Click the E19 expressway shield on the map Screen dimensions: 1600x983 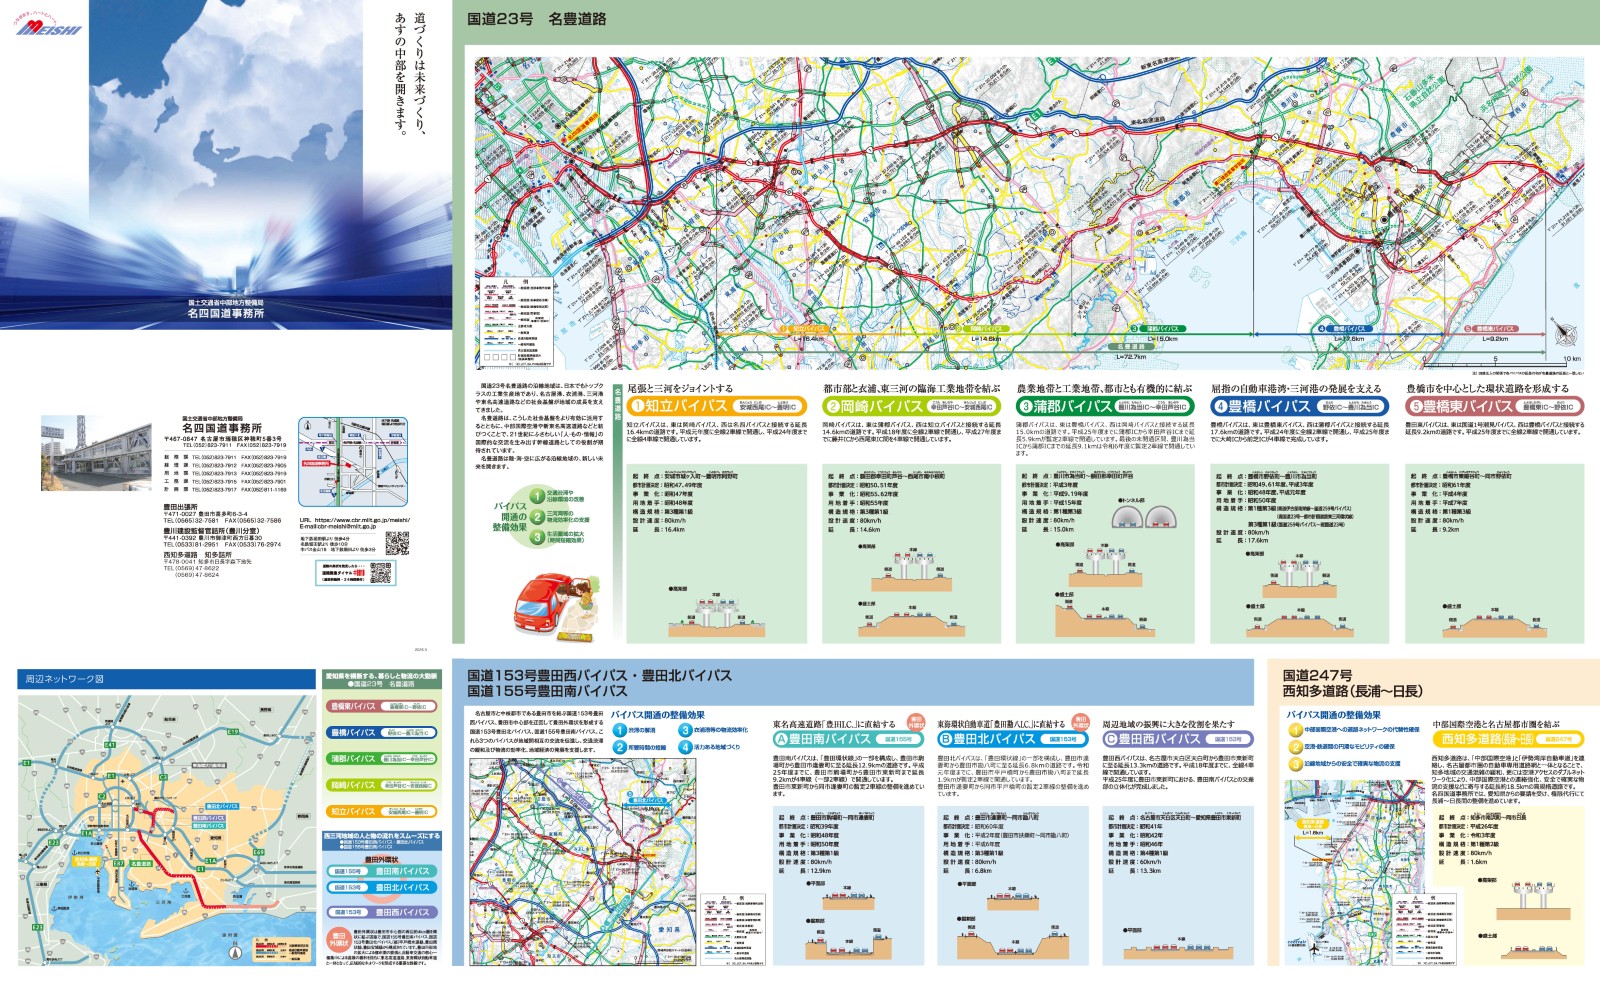[233, 731]
